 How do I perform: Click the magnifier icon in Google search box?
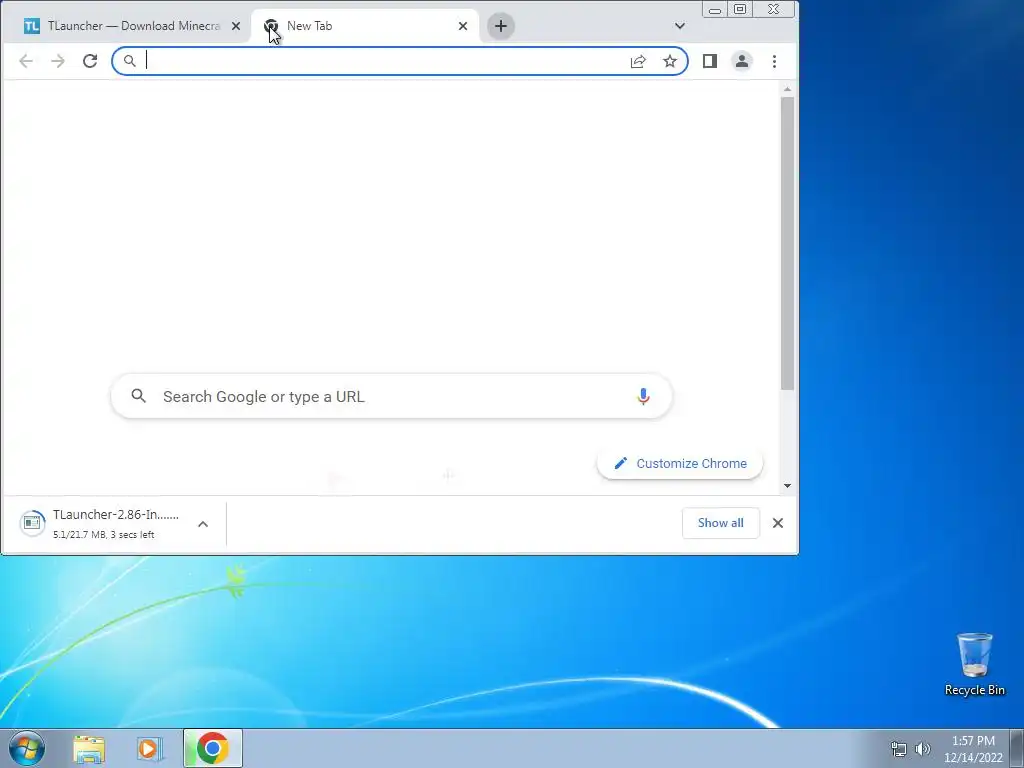[138, 396]
